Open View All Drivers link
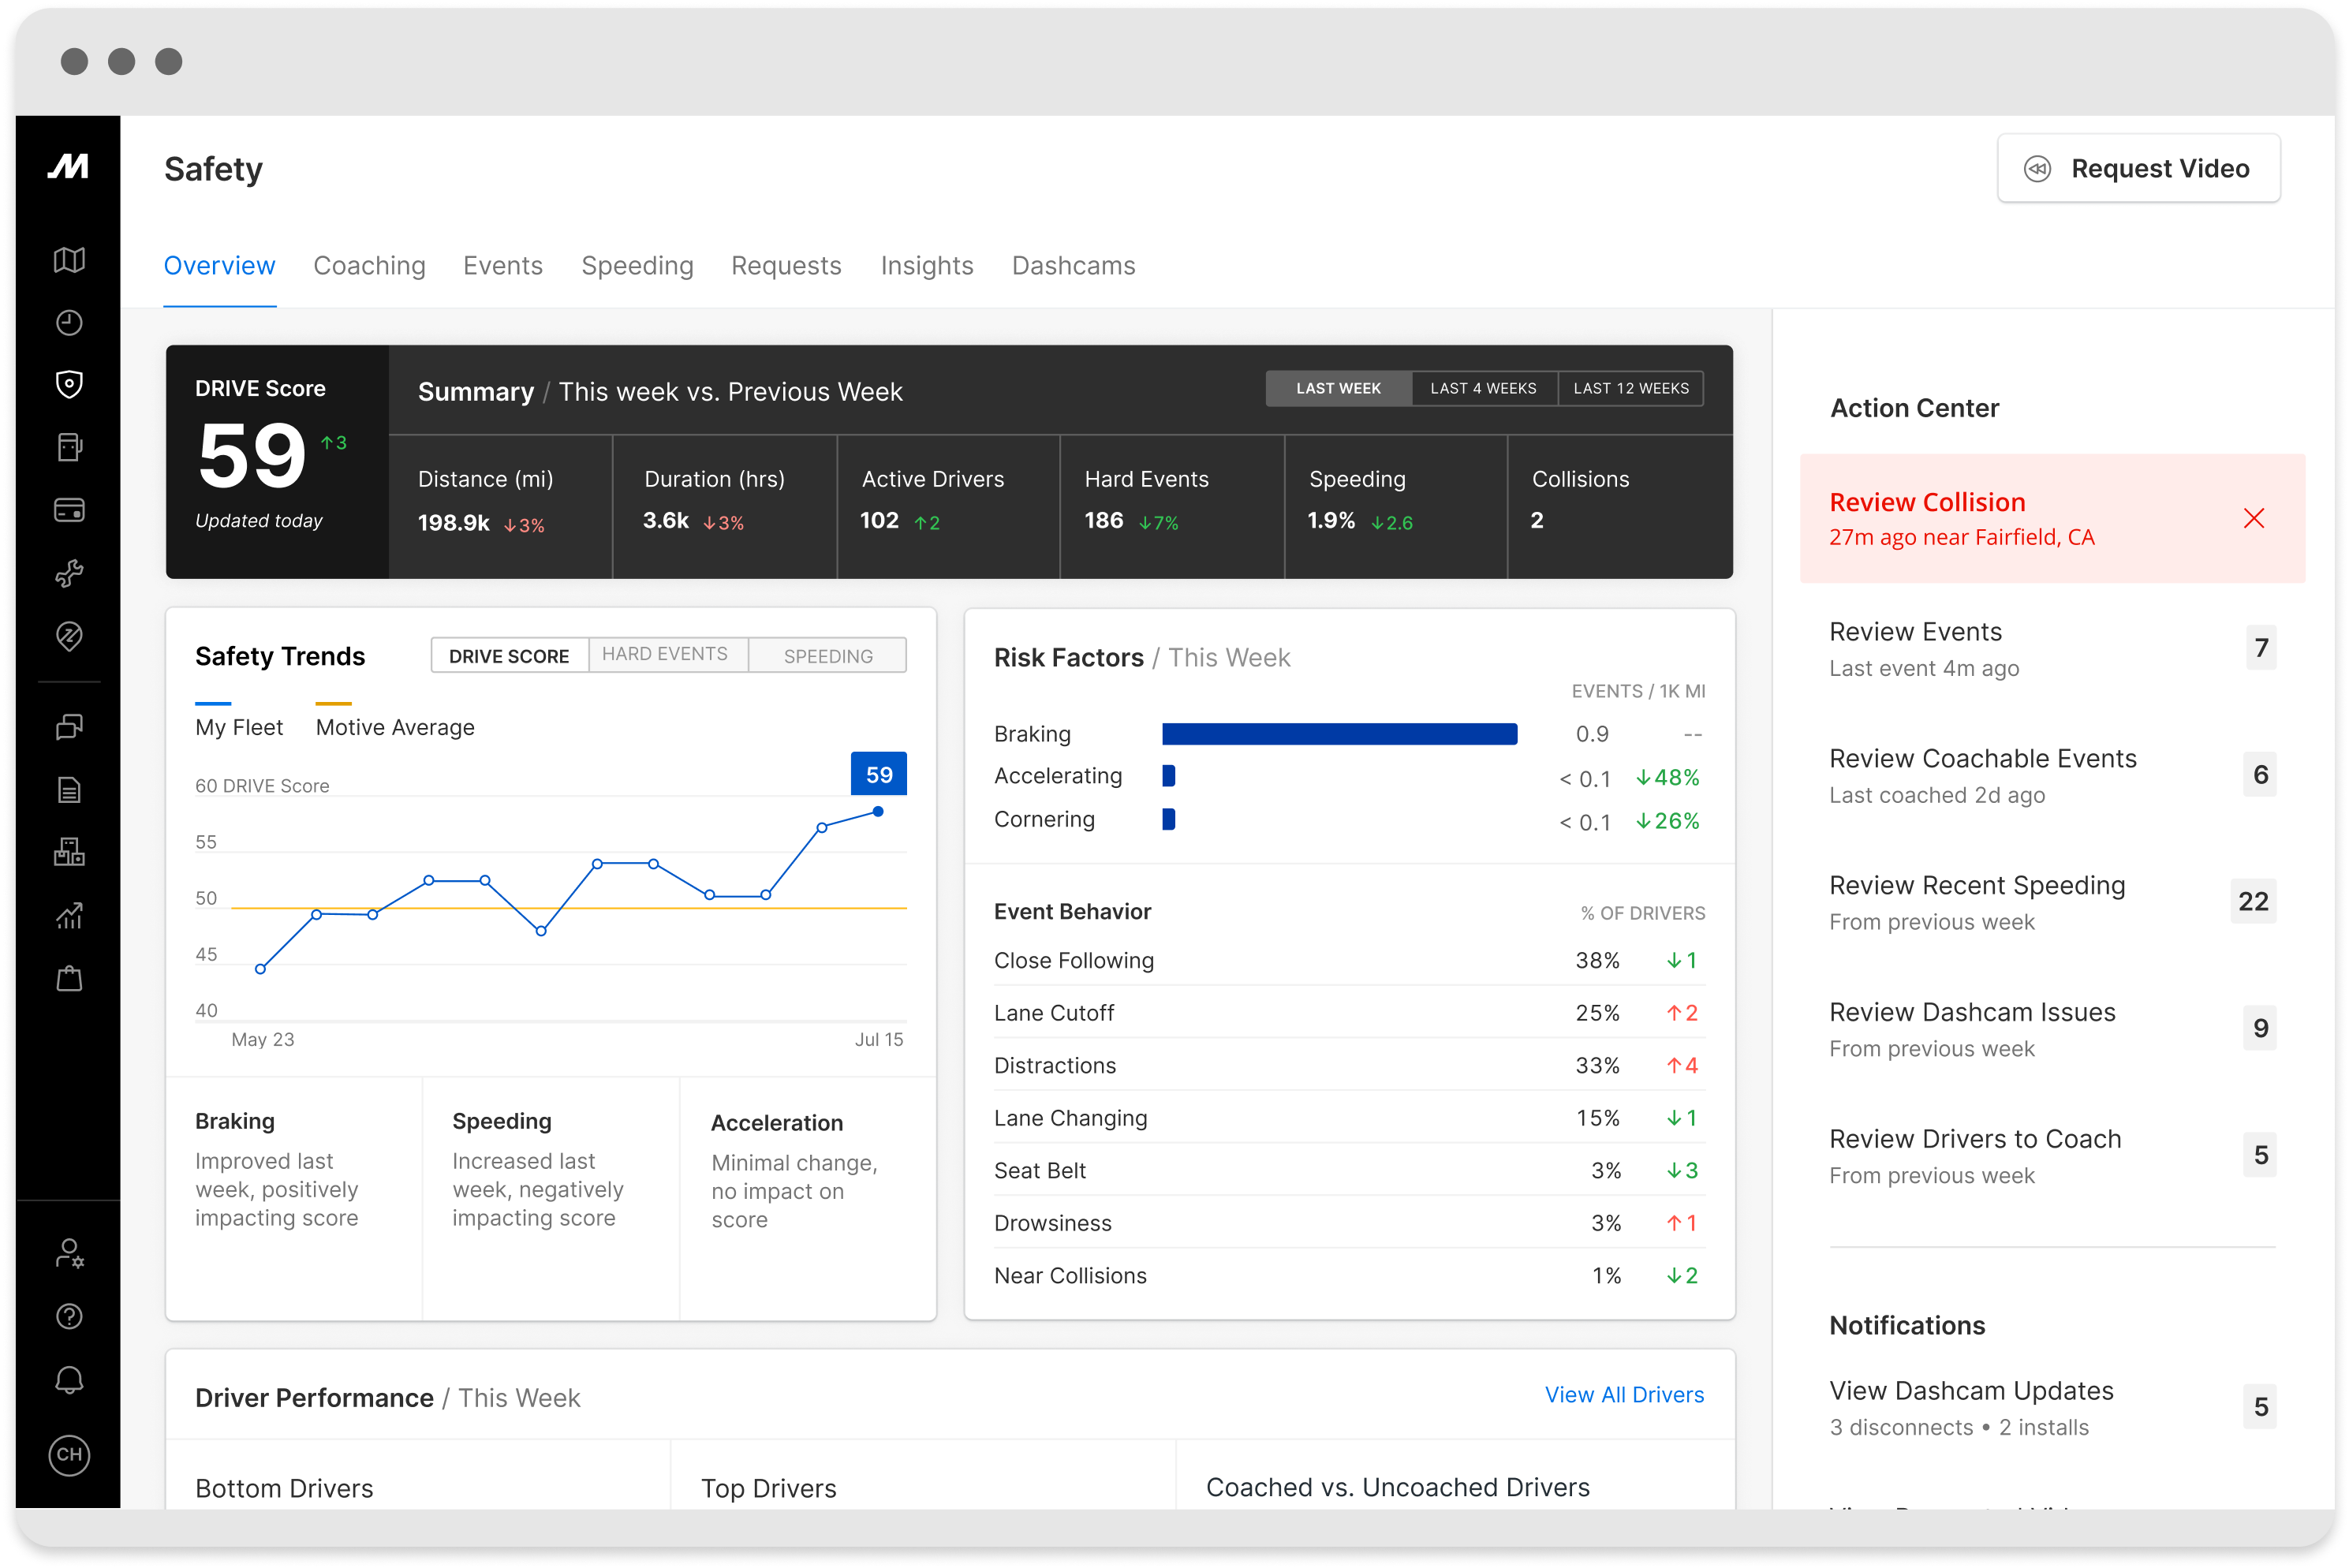This screenshot has height=1568, width=2349. (x=1624, y=1394)
